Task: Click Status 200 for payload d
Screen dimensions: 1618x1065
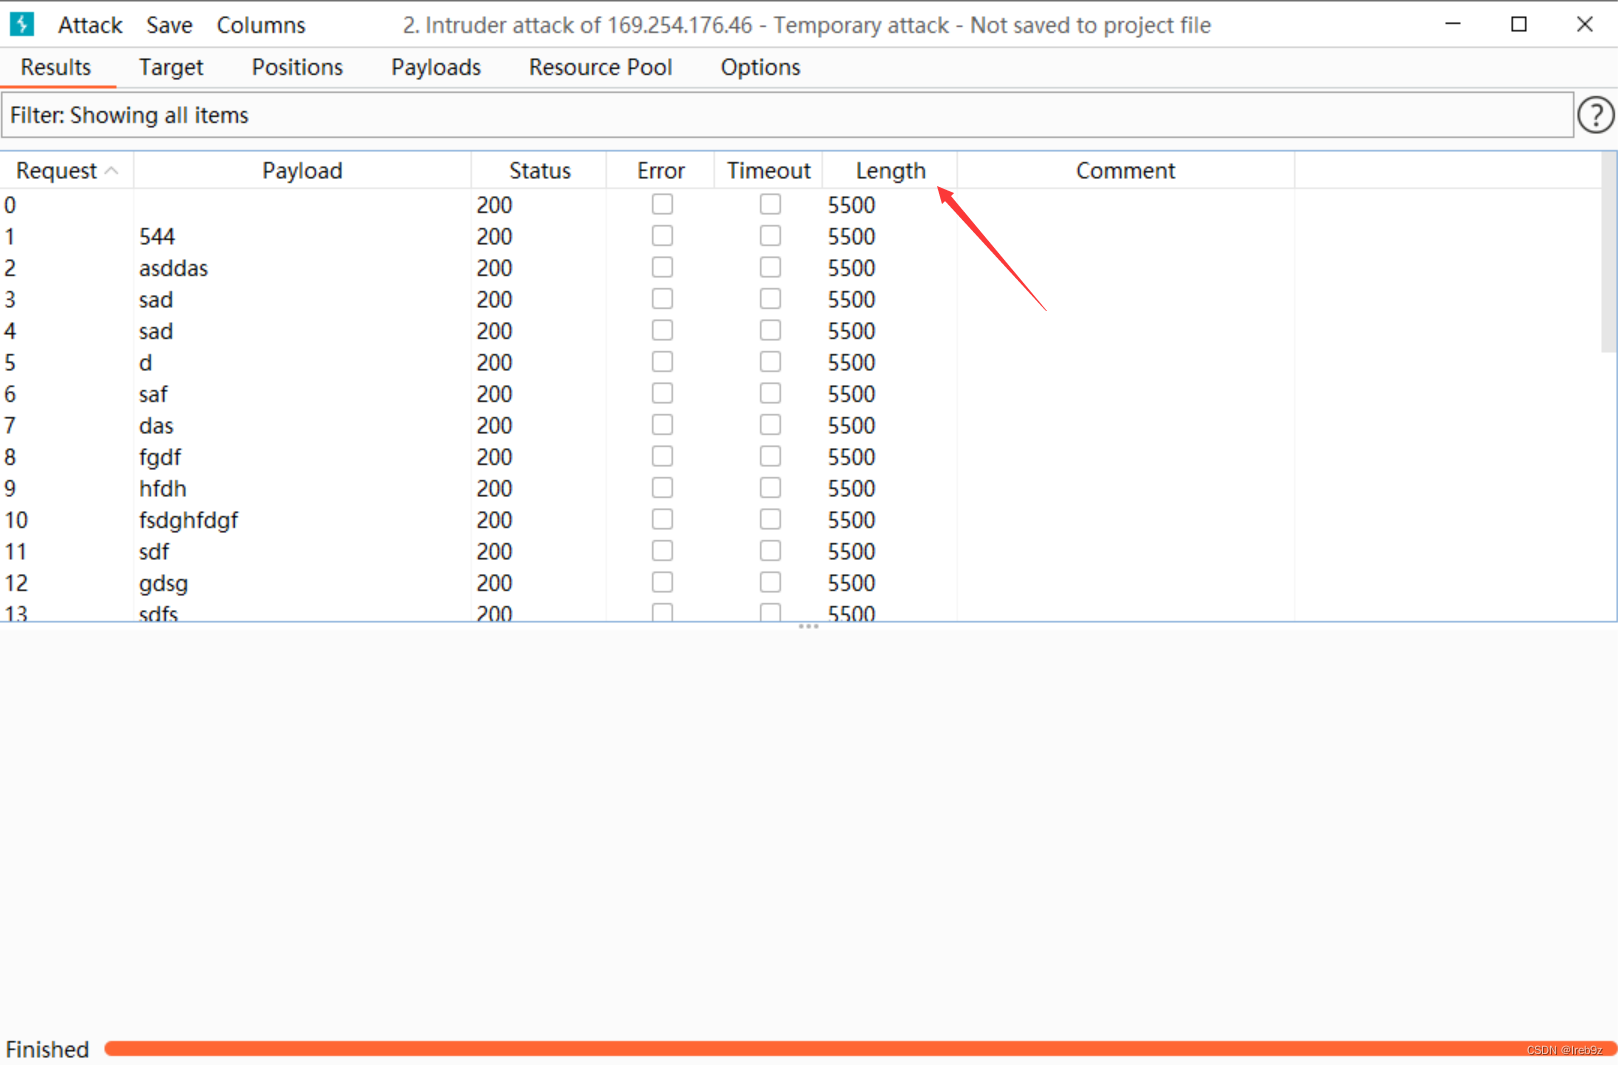Action: 494,362
